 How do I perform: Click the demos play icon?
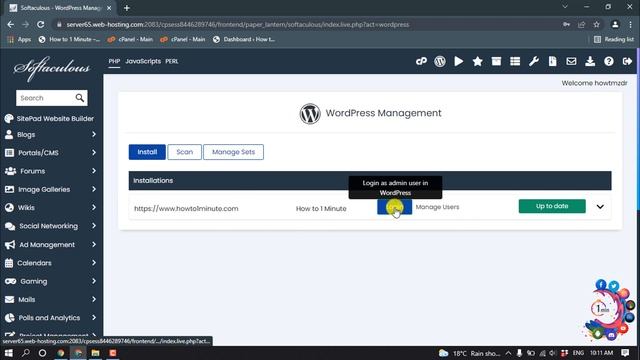pyautogui.click(x=459, y=61)
